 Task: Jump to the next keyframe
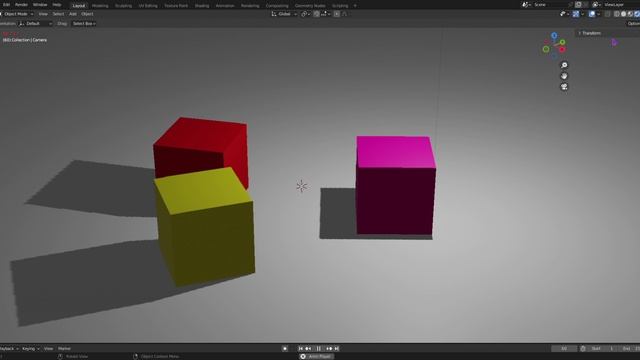[329, 349]
